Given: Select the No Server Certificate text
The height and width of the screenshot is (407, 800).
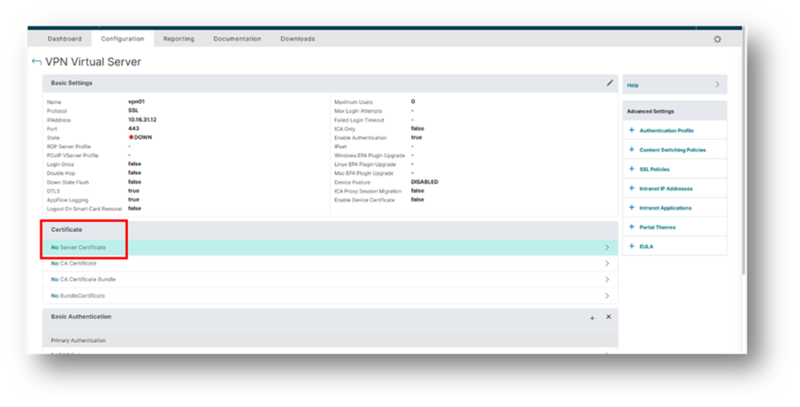Looking at the screenshot, I should (78, 247).
